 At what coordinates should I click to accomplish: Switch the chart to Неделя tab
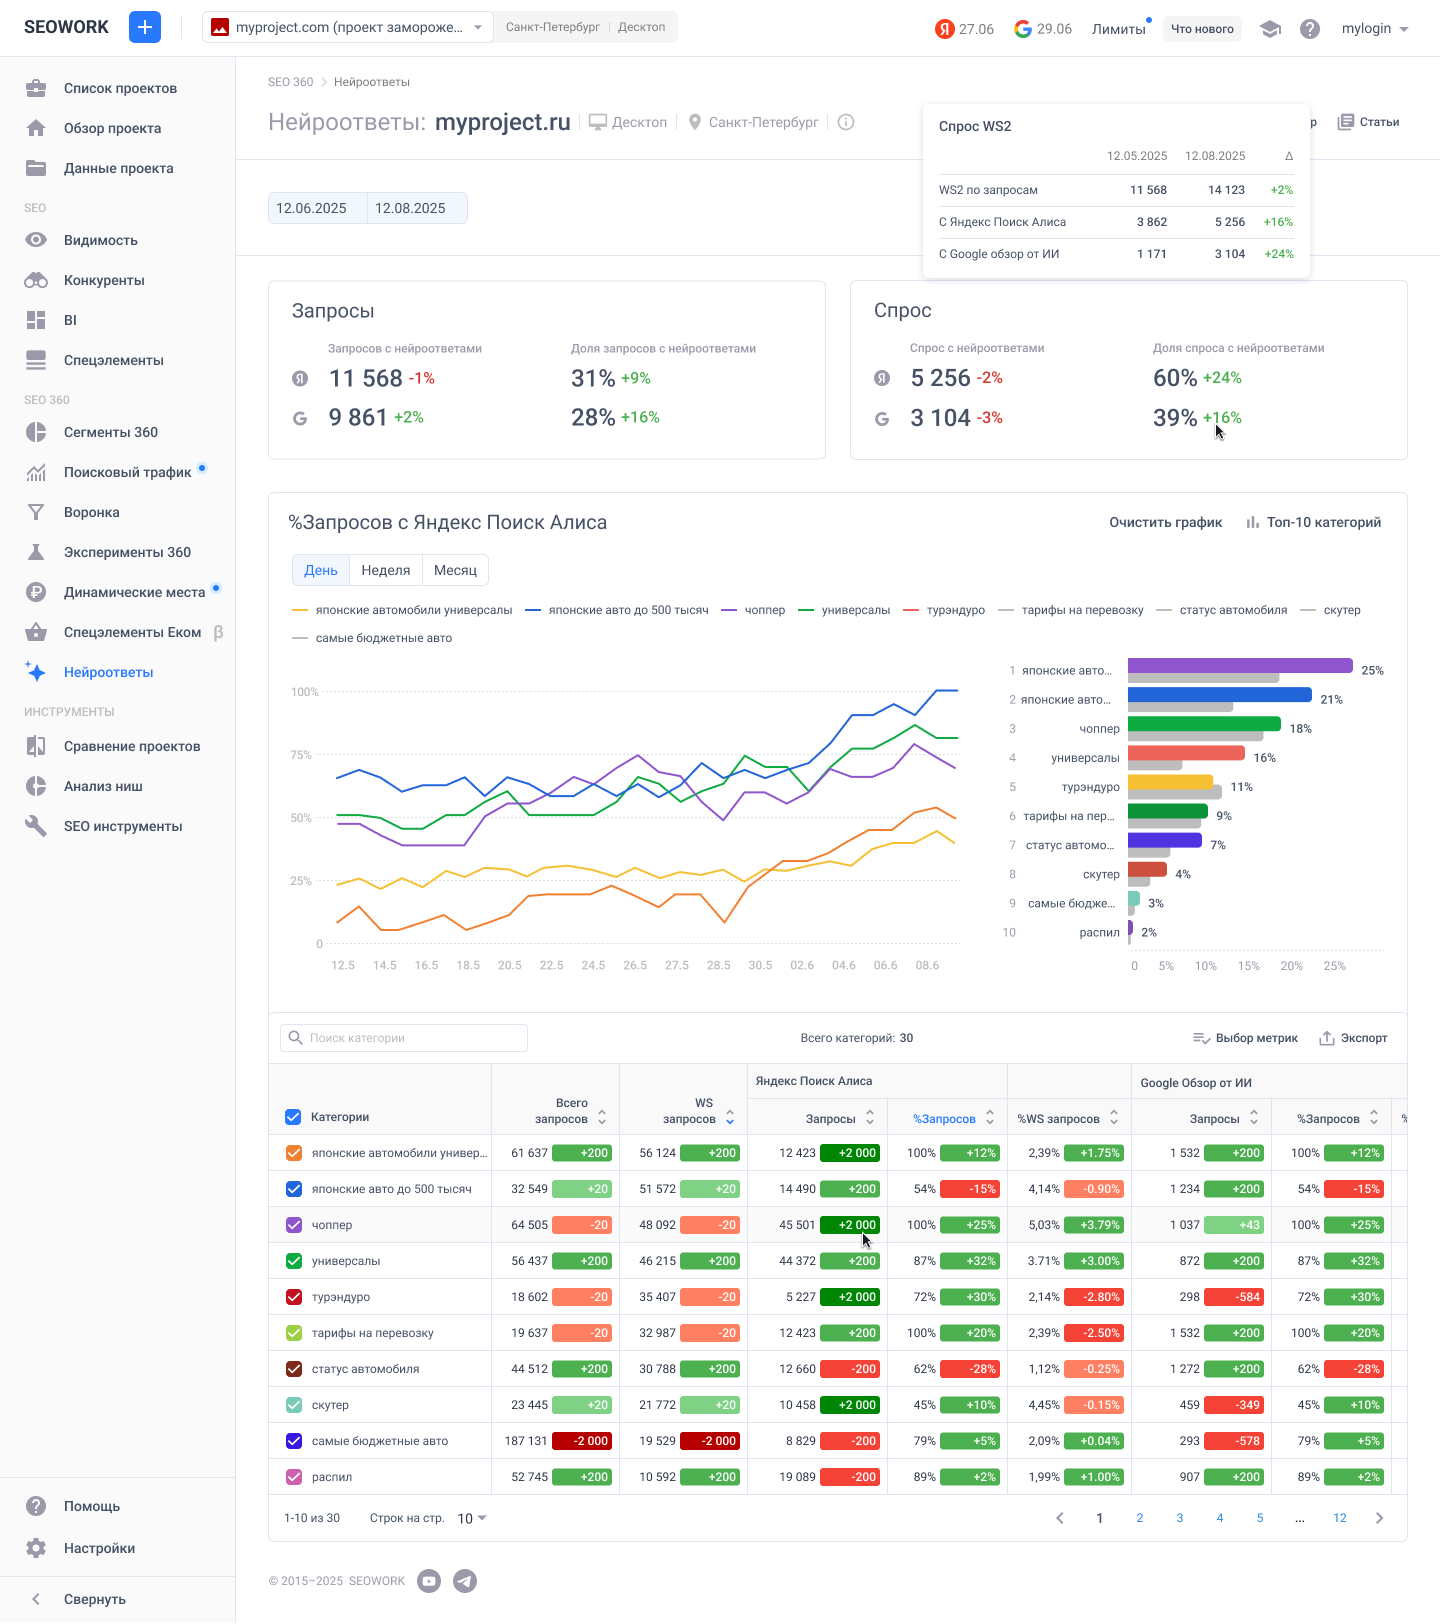(385, 570)
